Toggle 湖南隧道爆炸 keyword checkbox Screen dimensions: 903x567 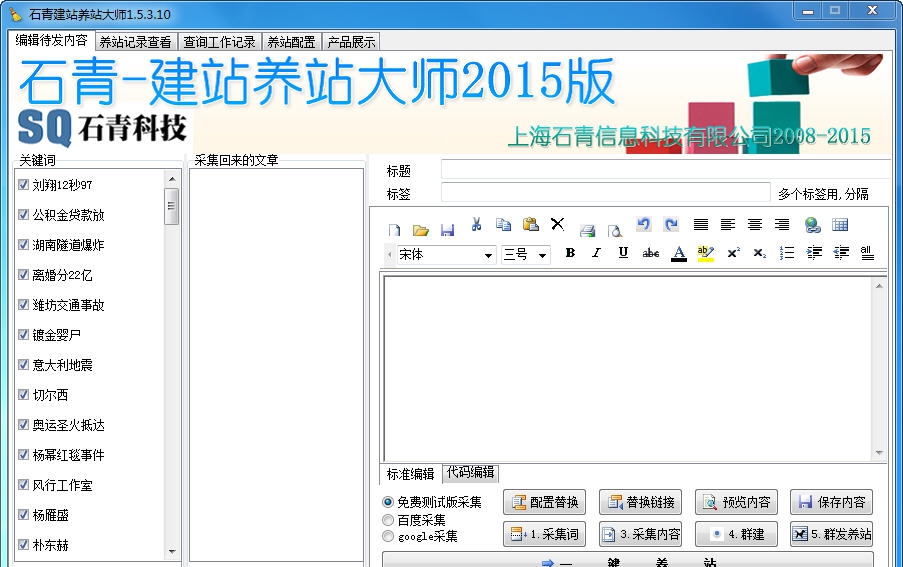(24, 244)
